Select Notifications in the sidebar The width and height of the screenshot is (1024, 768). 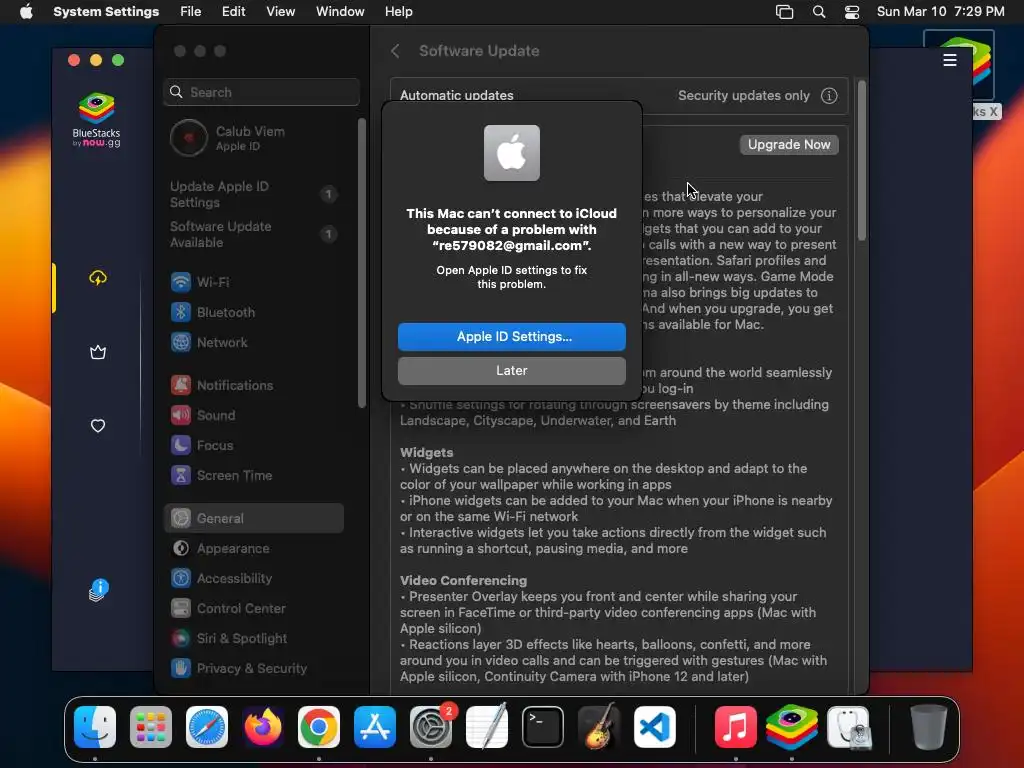click(255, 385)
